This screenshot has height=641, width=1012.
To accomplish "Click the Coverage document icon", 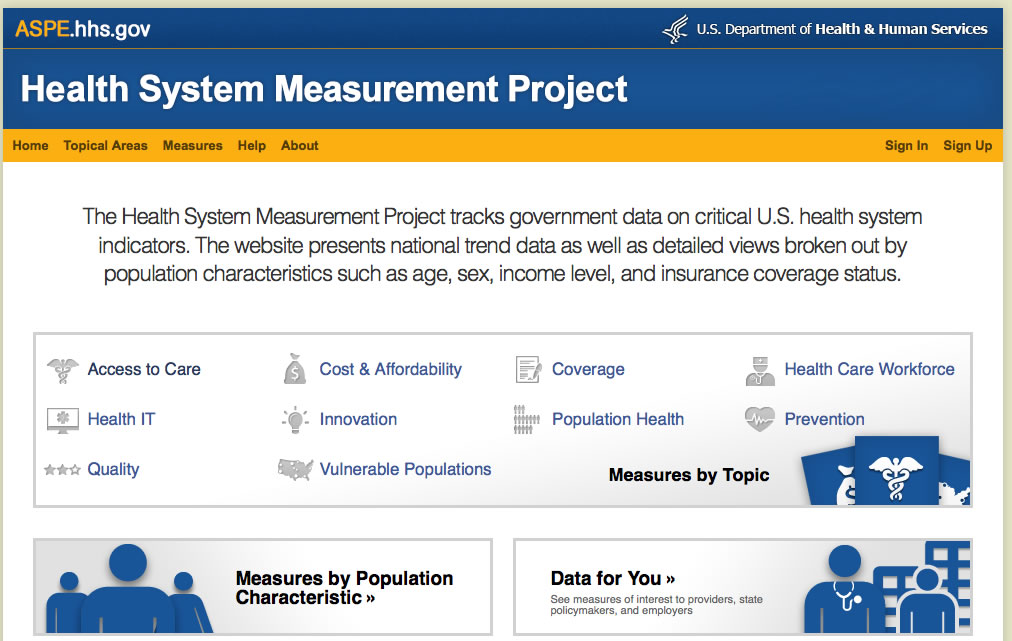I will (528, 370).
